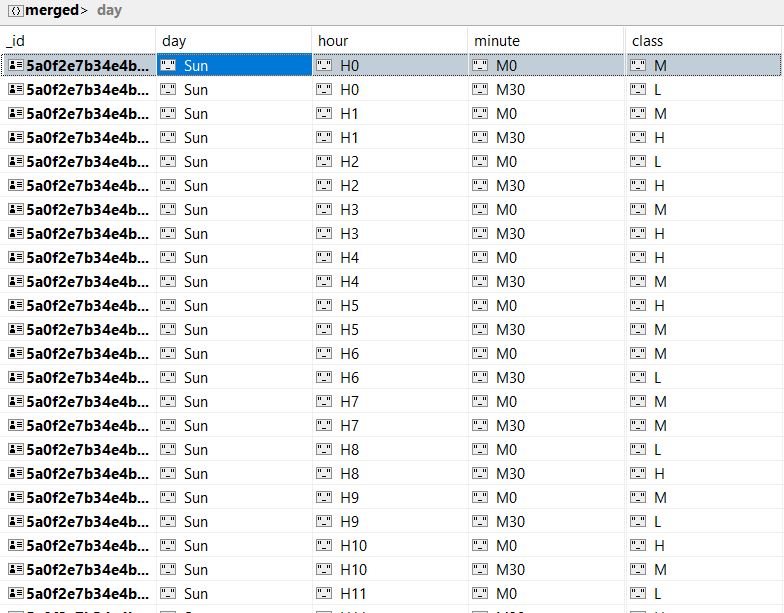Click the string icon beside class M in H10 M30 row
Image resolution: width=784 pixels, height=613 pixels.
[x=638, y=569]
